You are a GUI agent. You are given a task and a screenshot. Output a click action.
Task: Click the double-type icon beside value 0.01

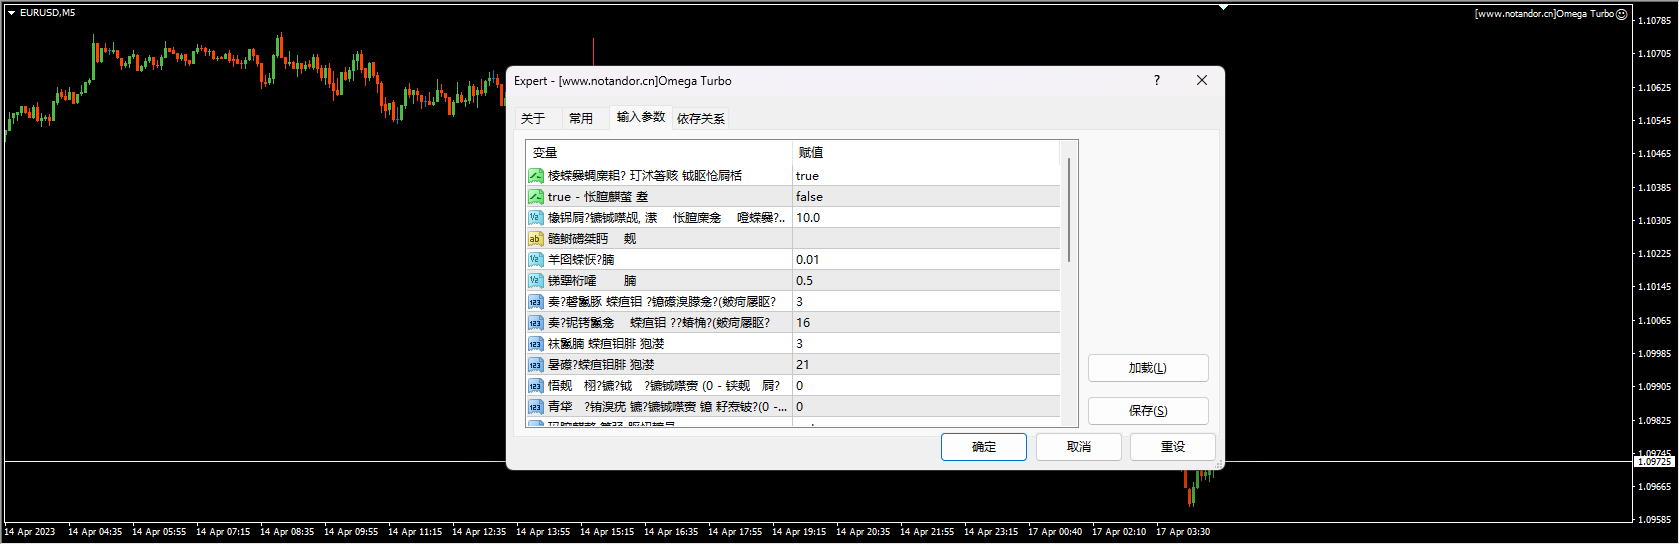click(x=536, y=260)
